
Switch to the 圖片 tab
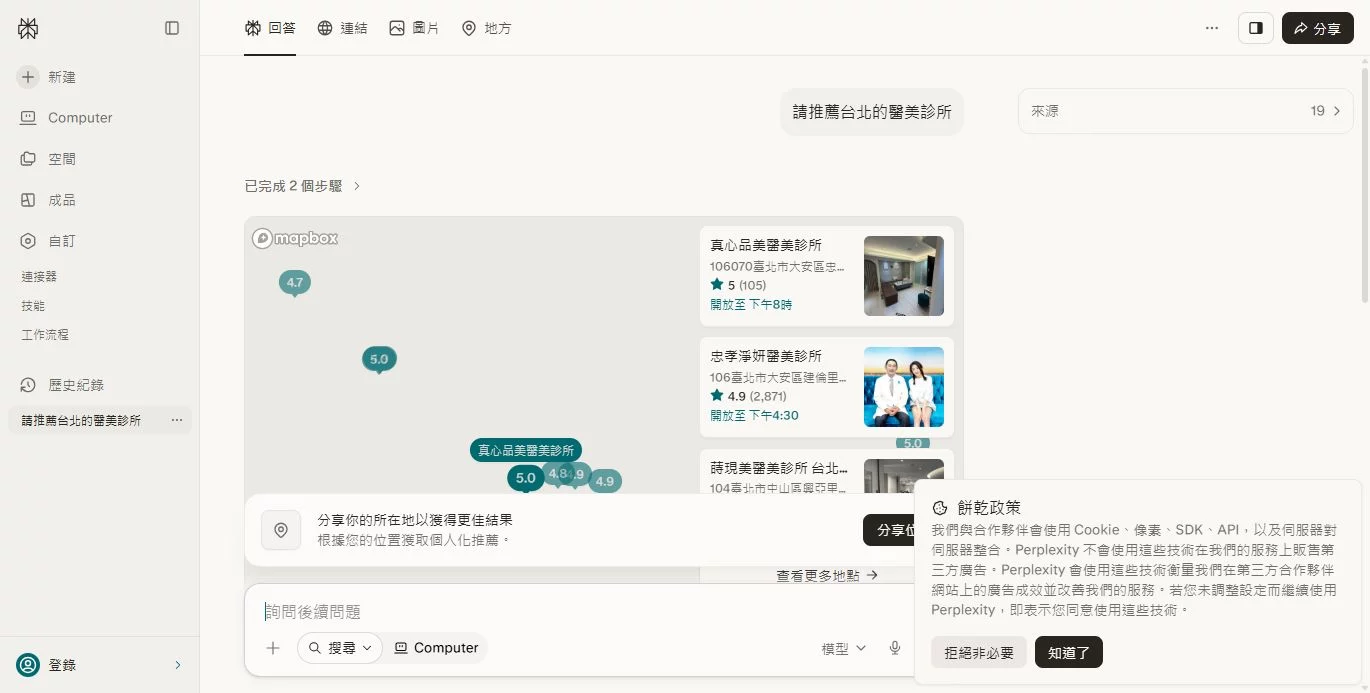pos(414,28)
